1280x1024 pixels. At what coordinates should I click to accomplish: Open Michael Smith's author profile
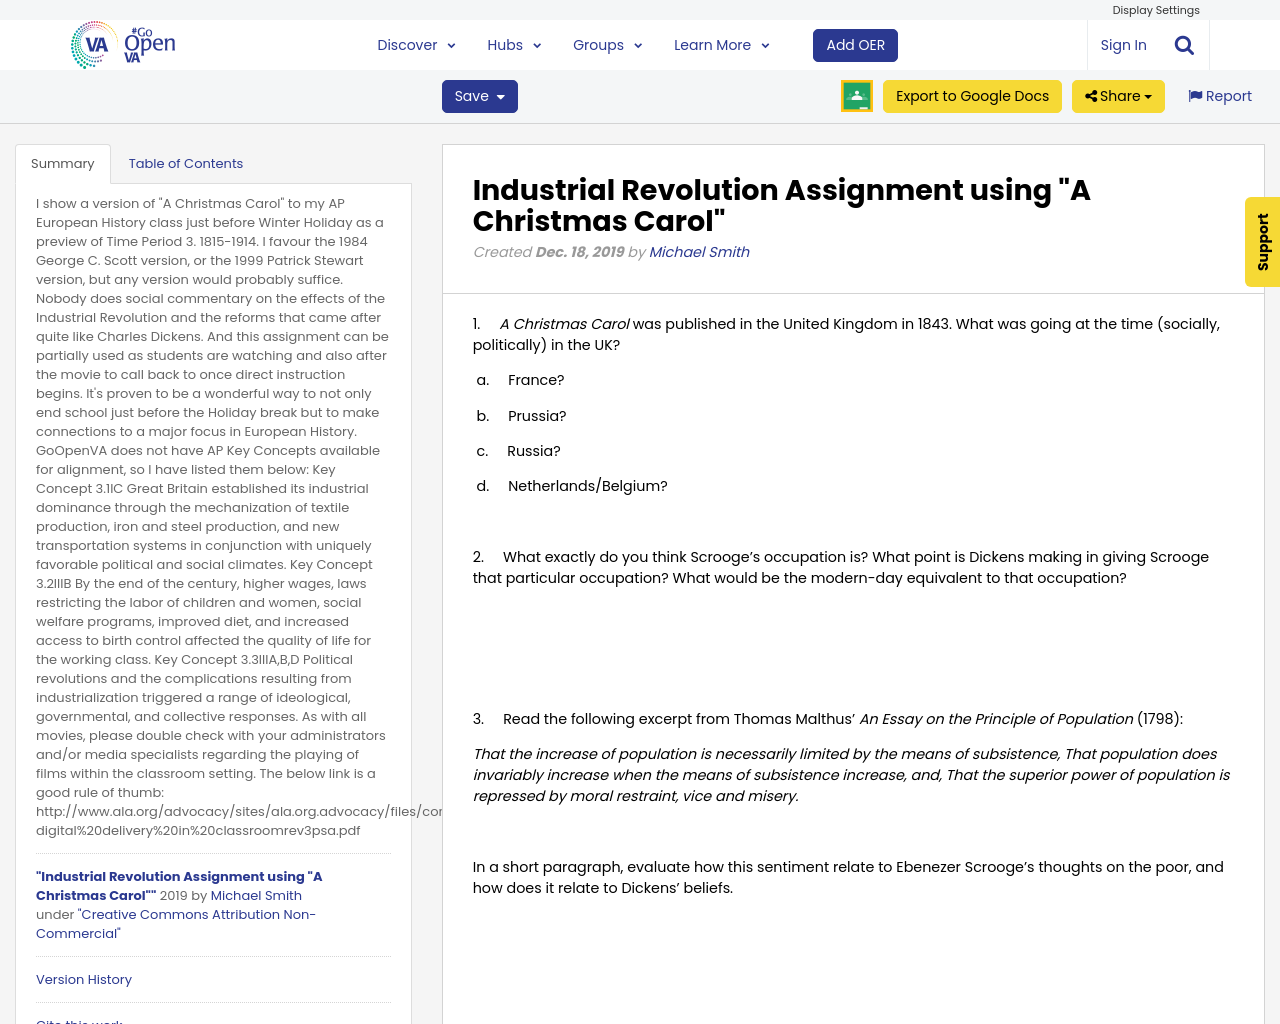(699, 250)
